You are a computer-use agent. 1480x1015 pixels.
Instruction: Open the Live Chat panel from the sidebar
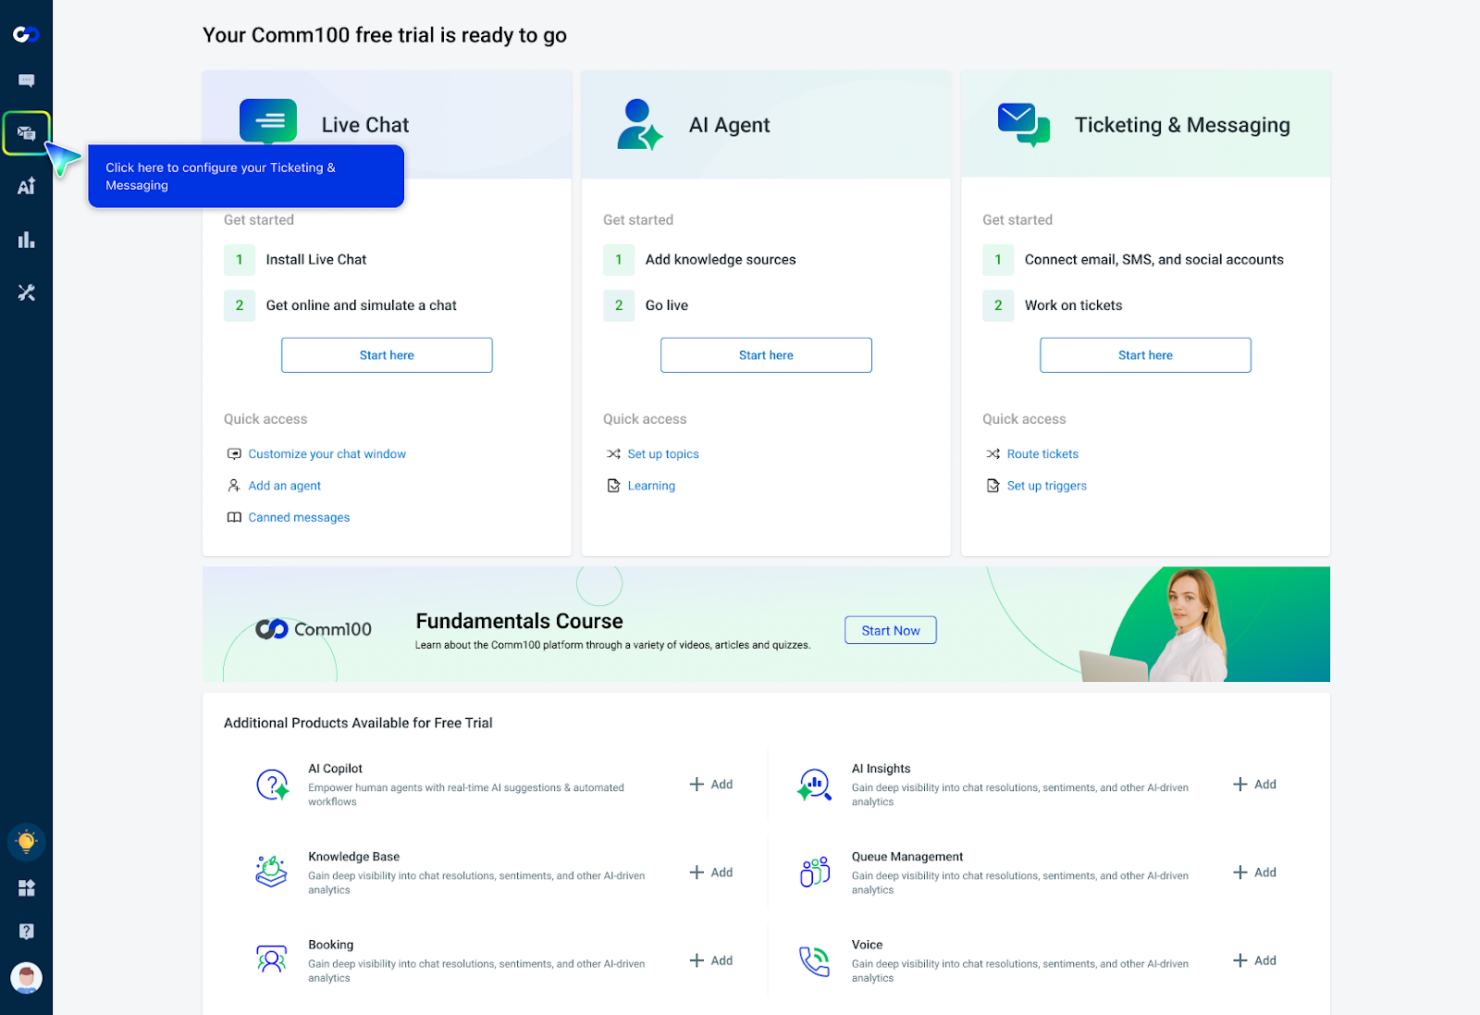27,80
